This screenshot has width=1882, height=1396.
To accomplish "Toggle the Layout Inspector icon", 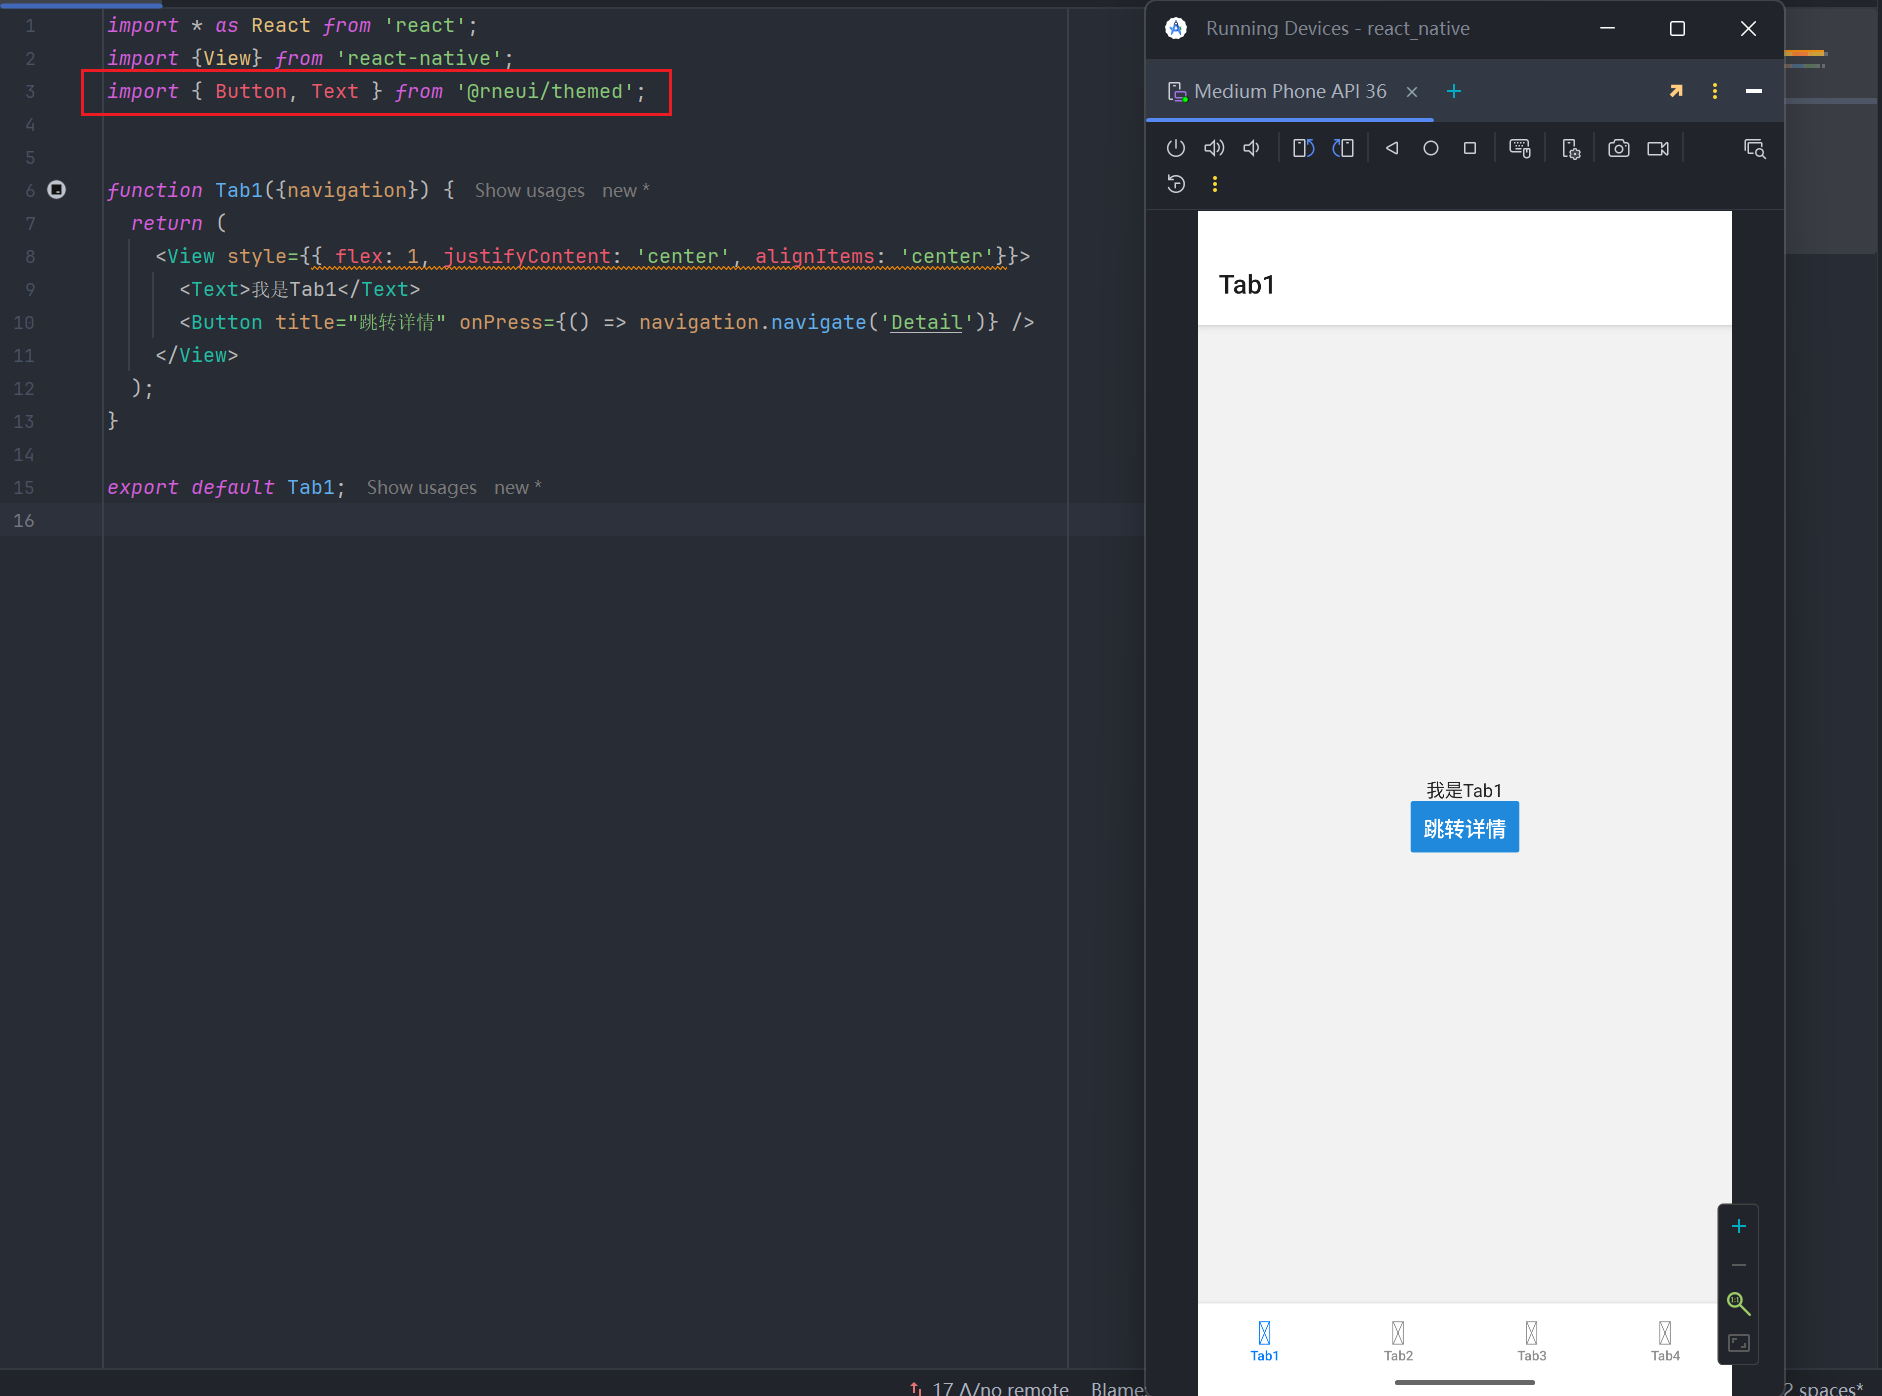I will (x=1755, y=148).
